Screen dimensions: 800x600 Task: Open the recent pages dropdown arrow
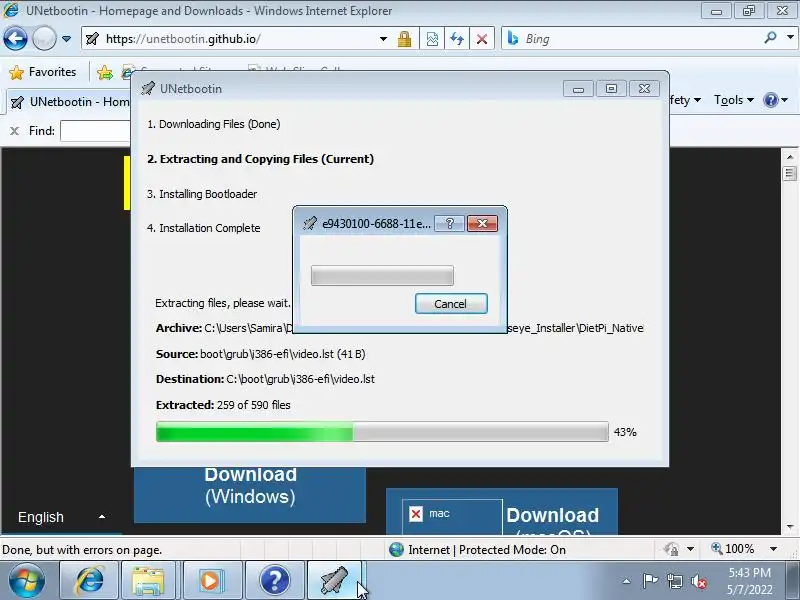[x=66, y=39]
